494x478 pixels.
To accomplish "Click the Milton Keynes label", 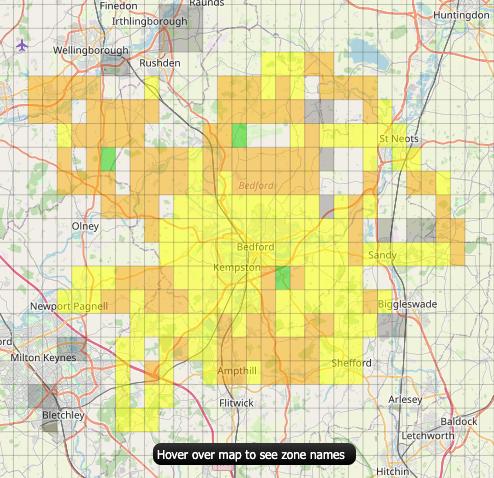I will [43, 358].
